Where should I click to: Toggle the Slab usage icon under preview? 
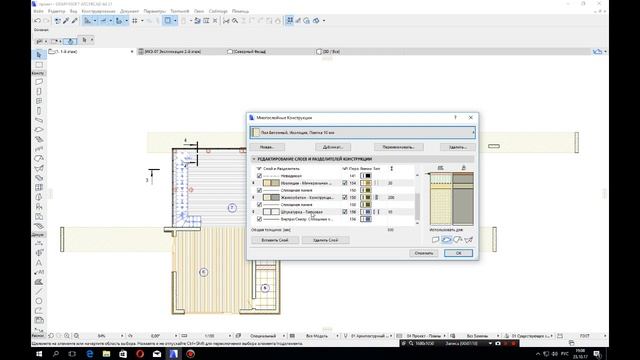447,240
